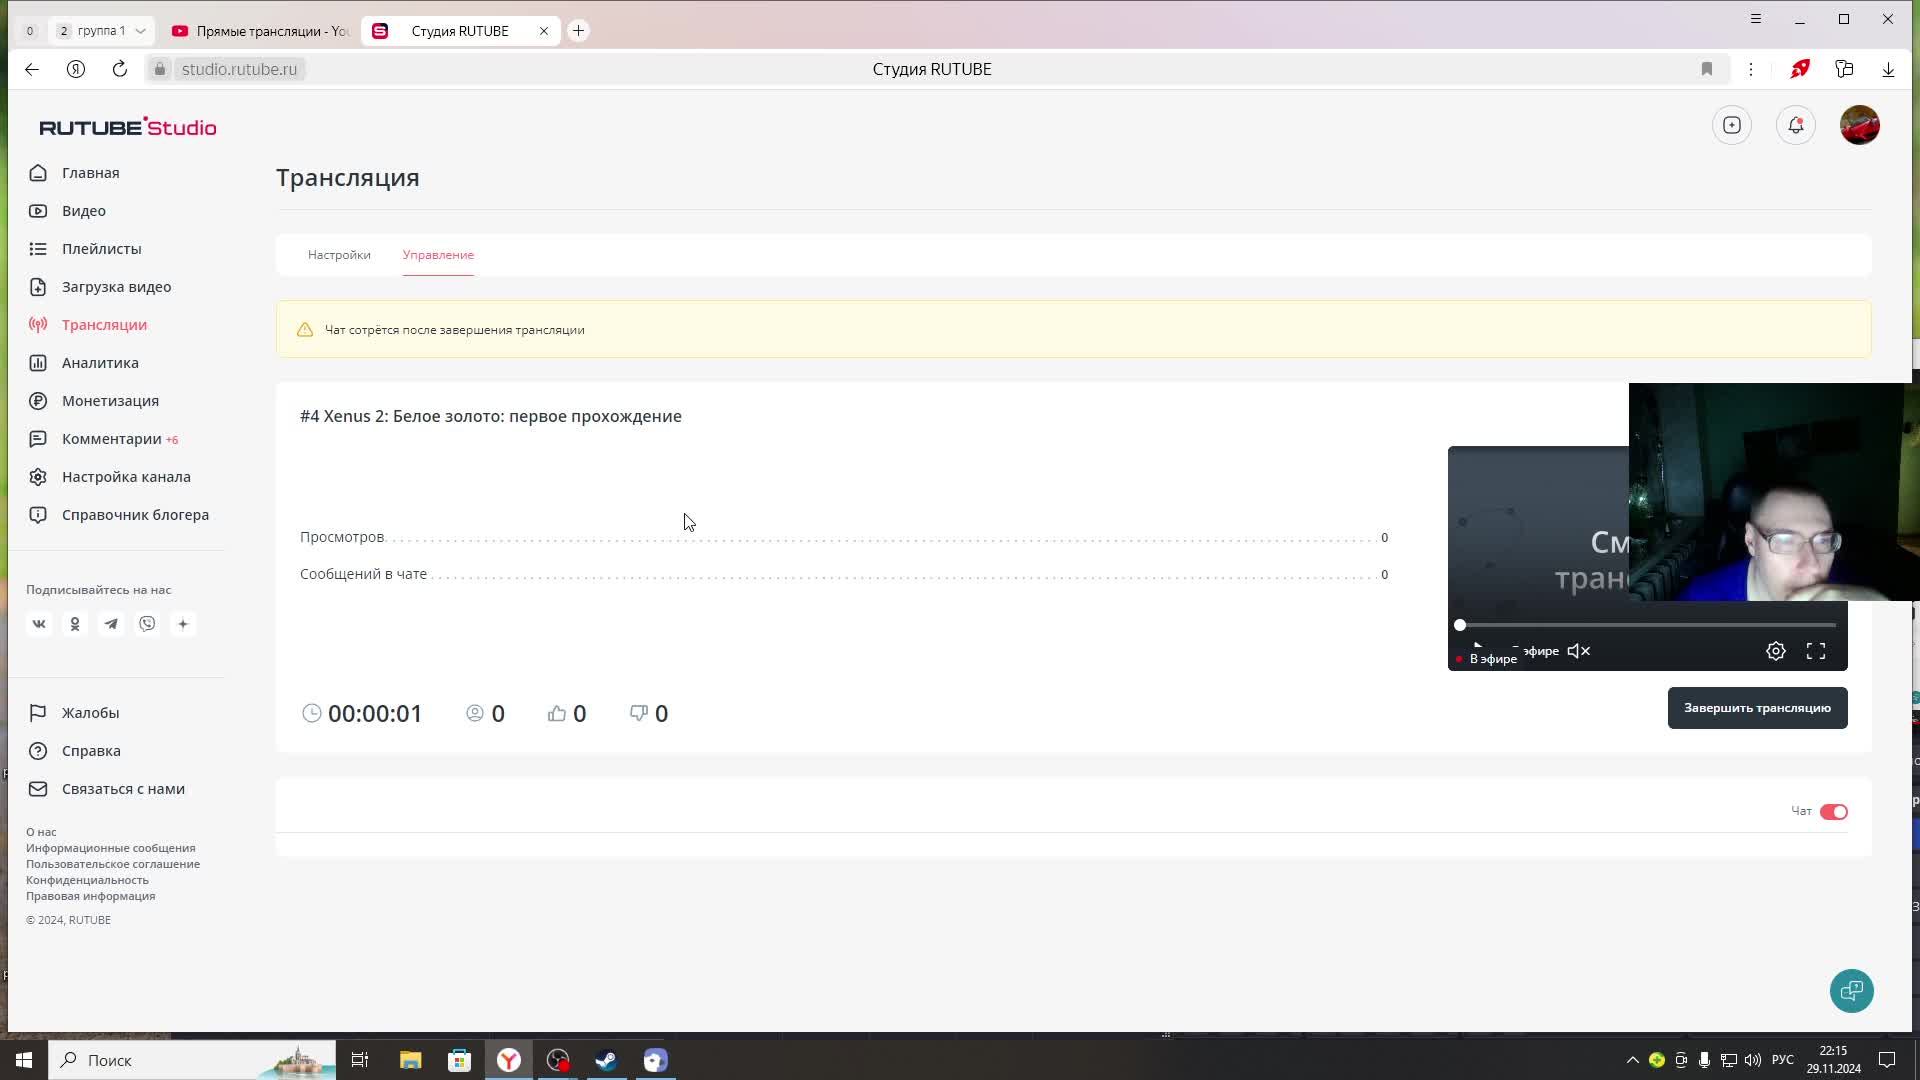Disable the Чат toggle switch

pos(1833,812)
